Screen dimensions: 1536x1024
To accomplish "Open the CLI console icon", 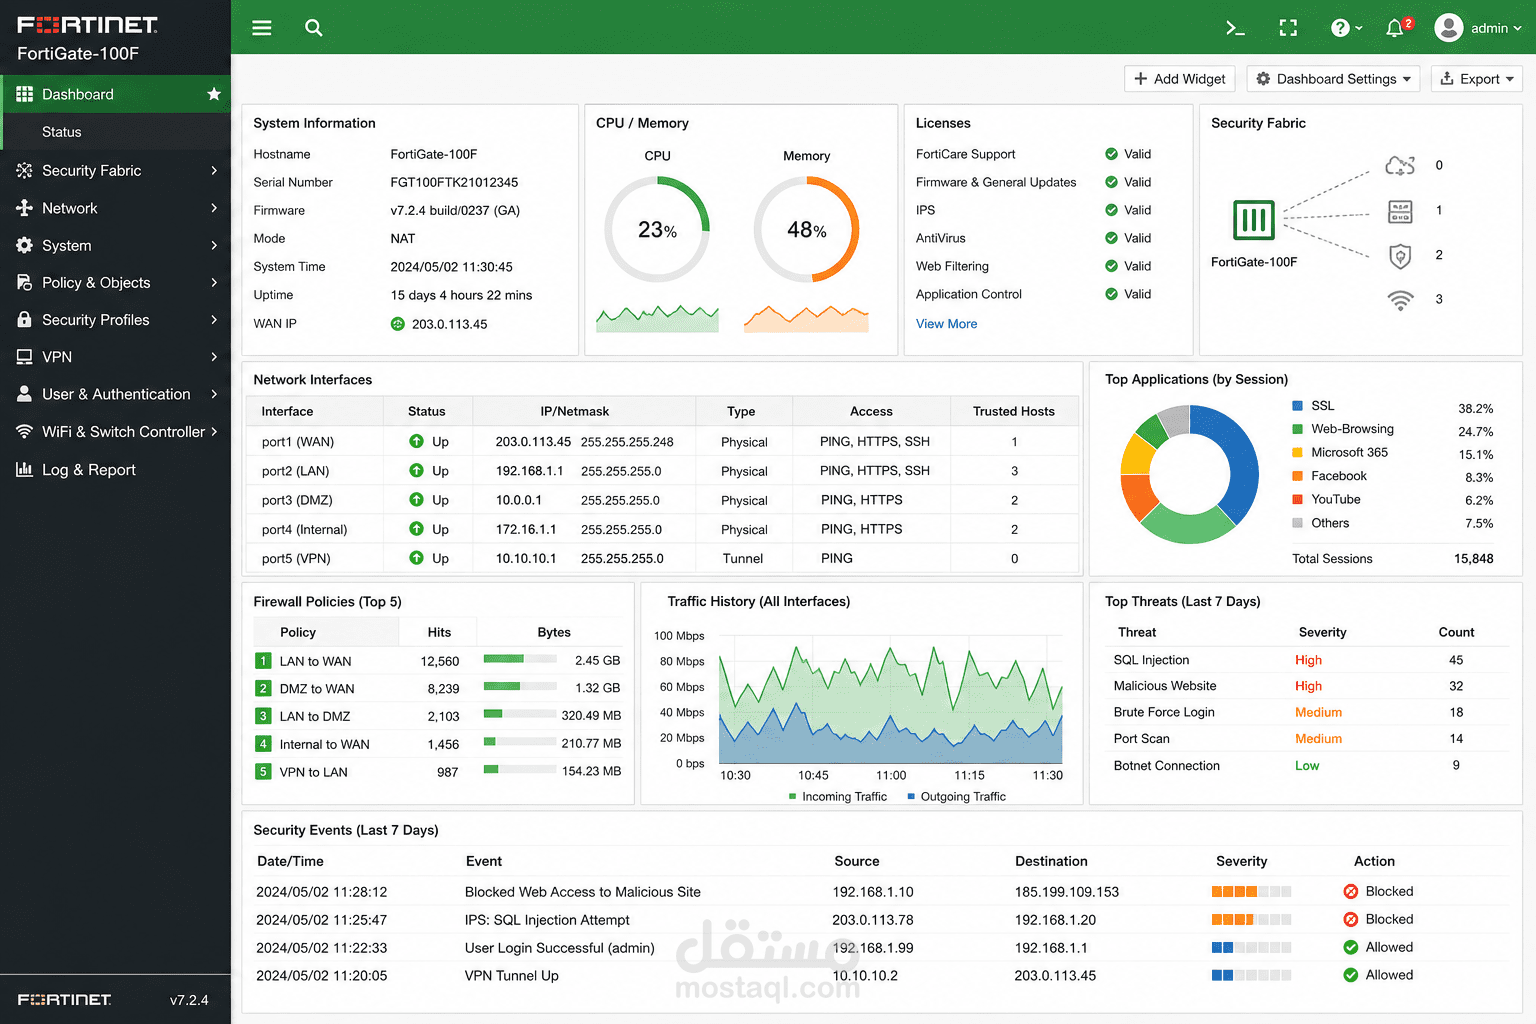I will pyautogui.click(x=1235, y=28).
